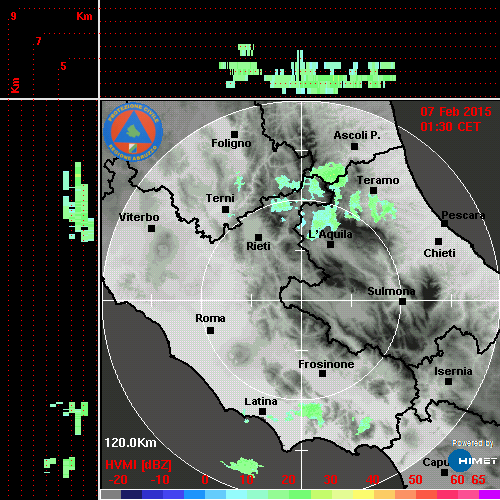Image resolution: width=500 pixels, height=500 pixels.
Task: Click the Terni label
Action: click(220, 198)
